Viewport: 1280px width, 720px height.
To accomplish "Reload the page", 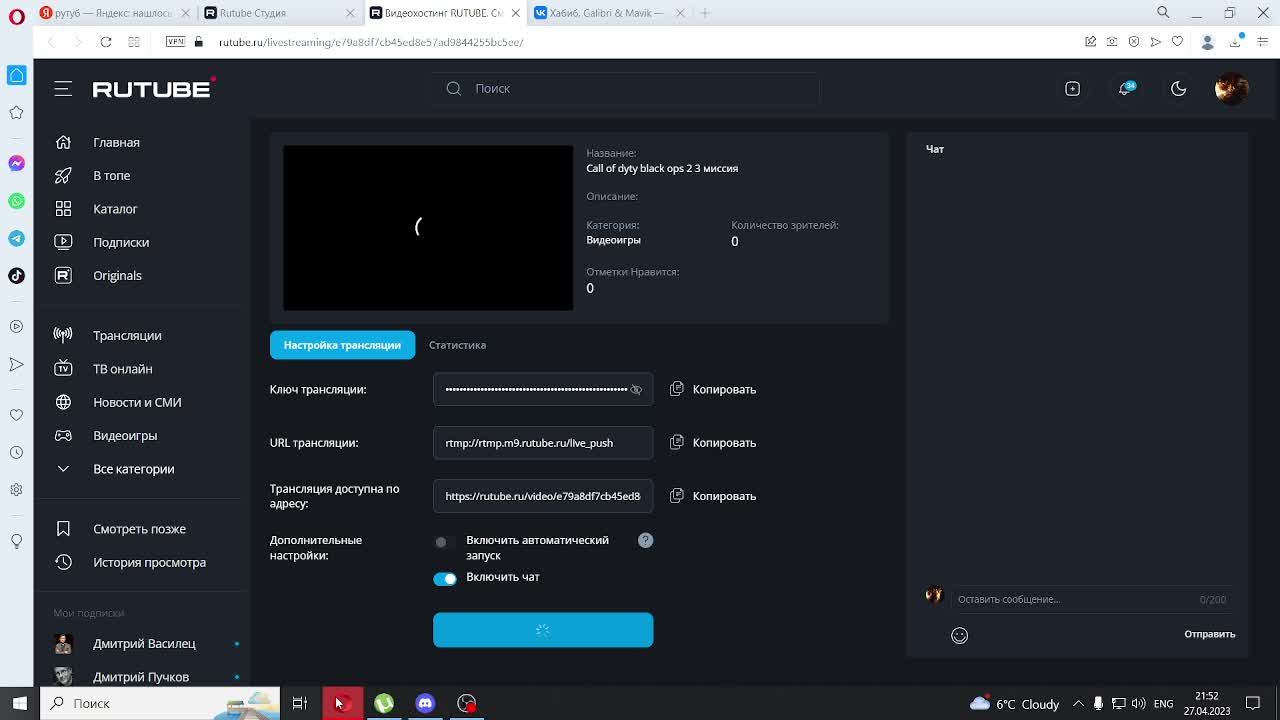I will (x=105, y=42).
